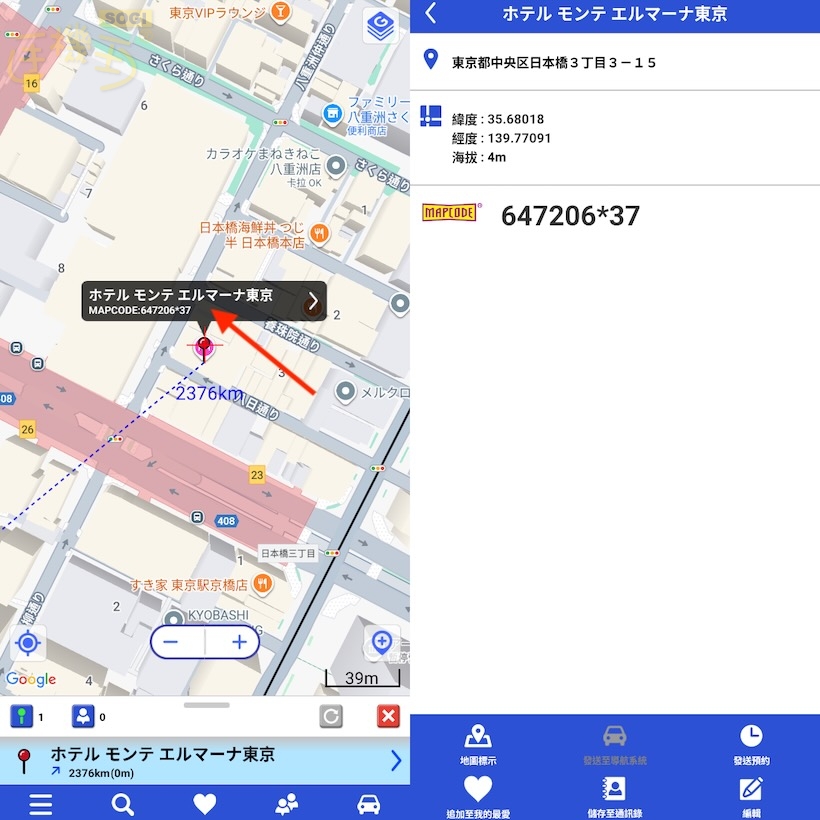Tap the 發送至導航系統 car button

click(614, 744)
